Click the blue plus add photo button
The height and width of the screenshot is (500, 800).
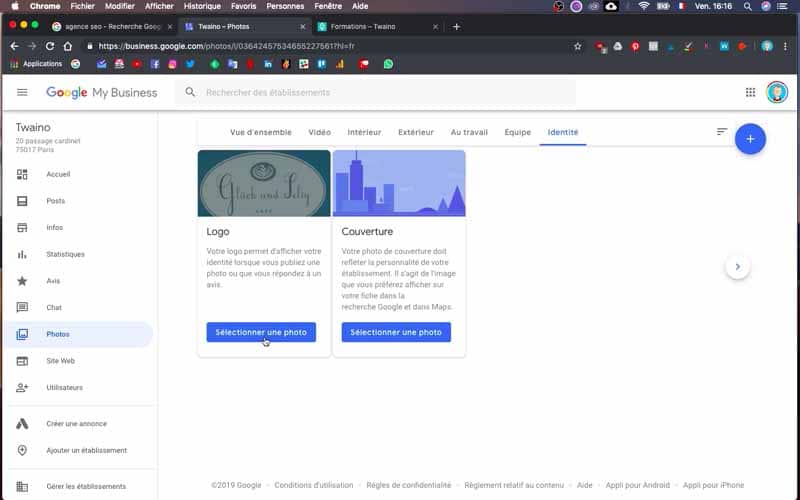point(750,139)
